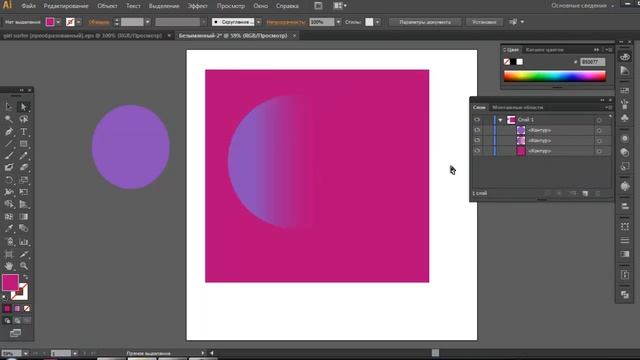
Task: Select the Zoom magnifier tool
Action: point(23,266)
